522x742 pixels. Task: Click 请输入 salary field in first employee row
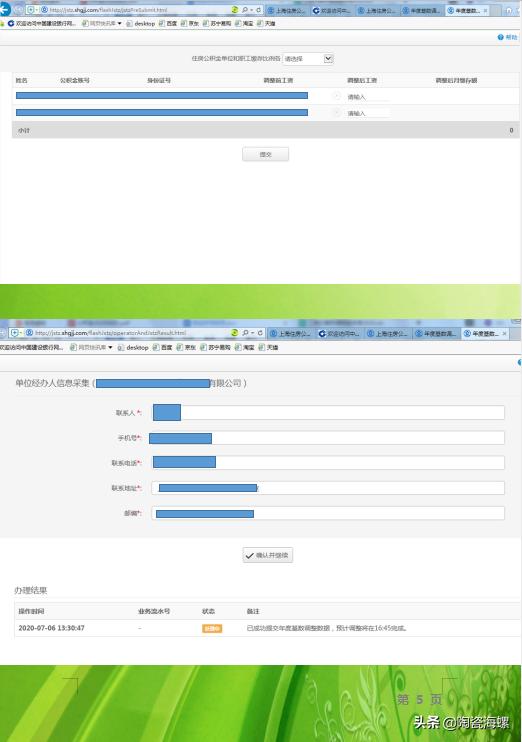tap(367, 97)
